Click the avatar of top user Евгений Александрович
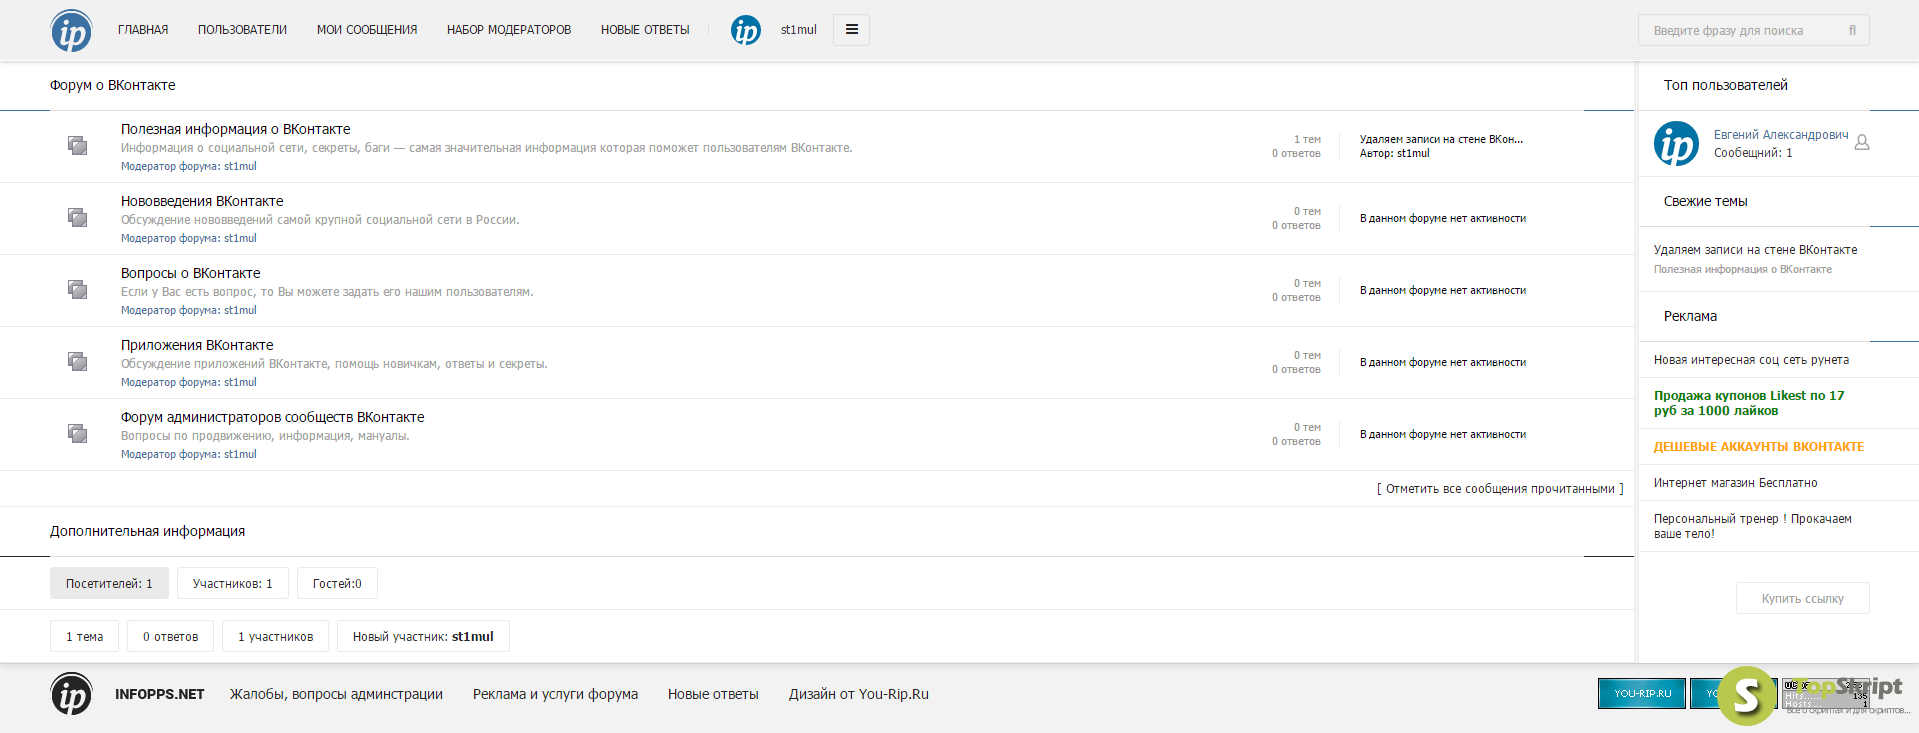 1676,143
